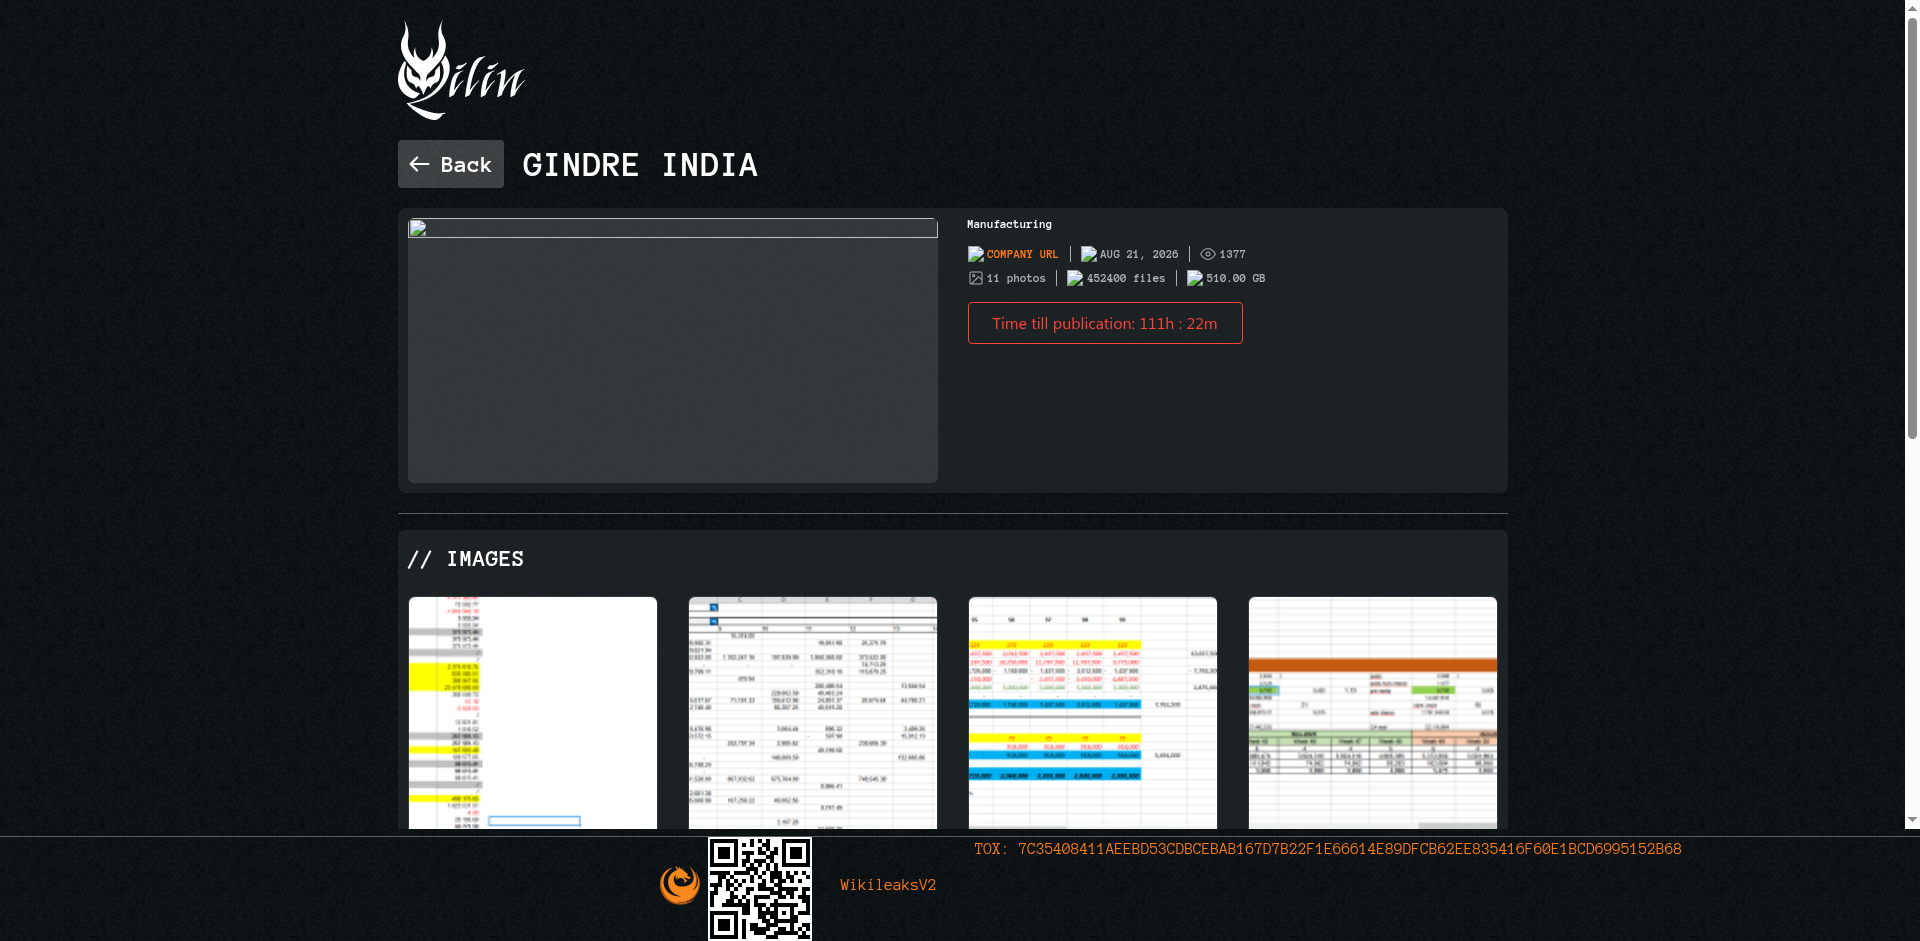Screen dimensions: 1920x941
Task: Click the back arrow icon
Action: pyautogui.click(x=419, y=164)
